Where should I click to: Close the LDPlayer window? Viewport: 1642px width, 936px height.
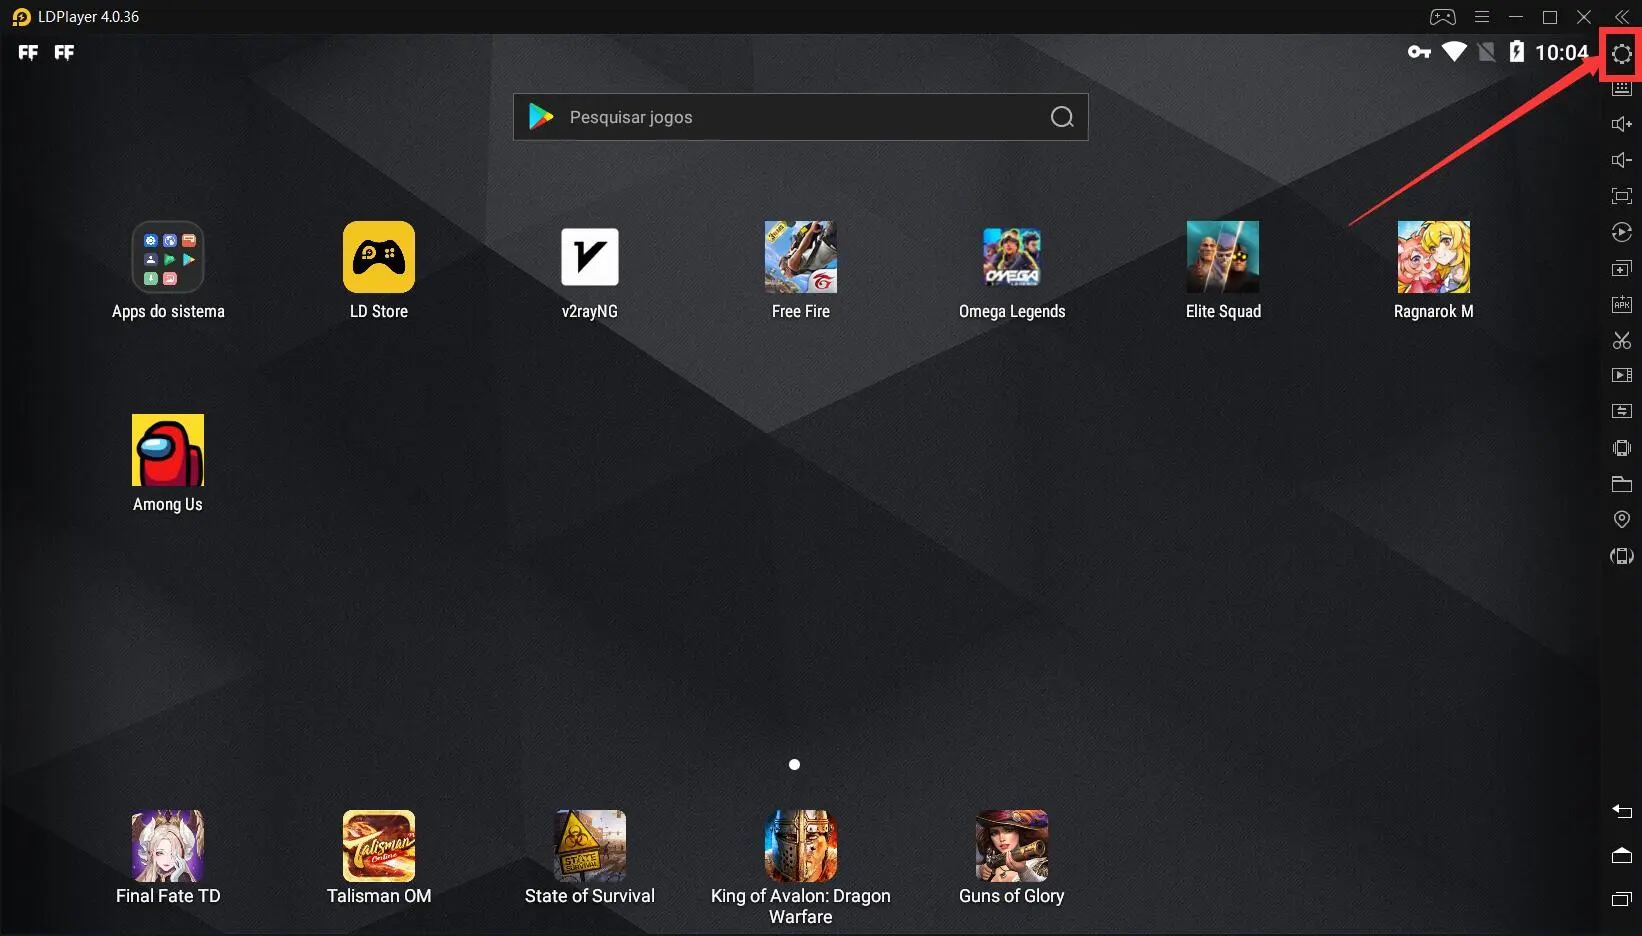[1584, 17]
